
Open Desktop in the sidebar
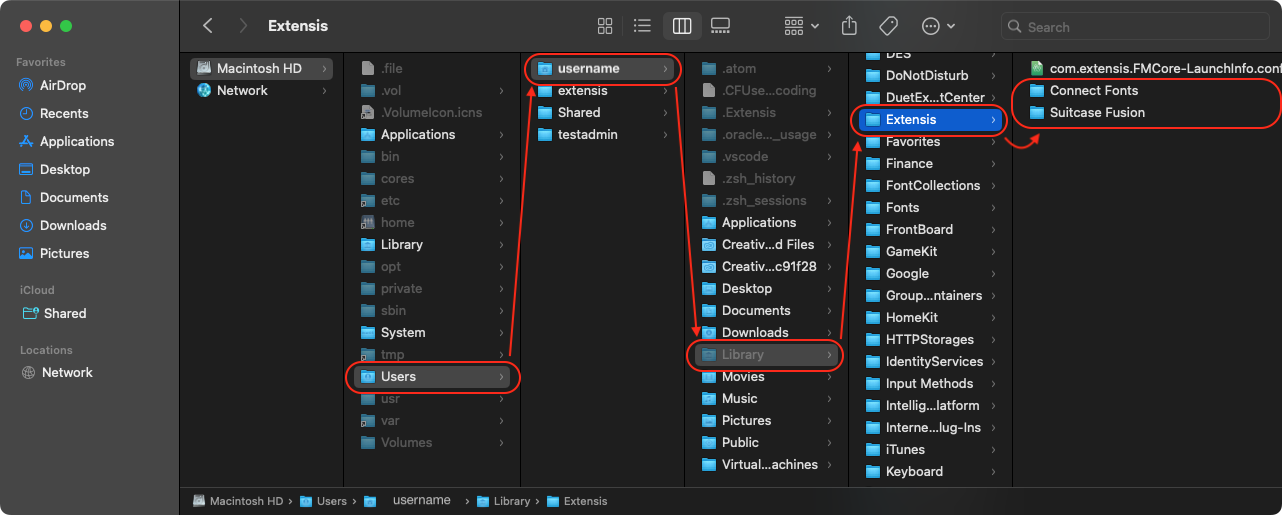(x=65, y=169)
